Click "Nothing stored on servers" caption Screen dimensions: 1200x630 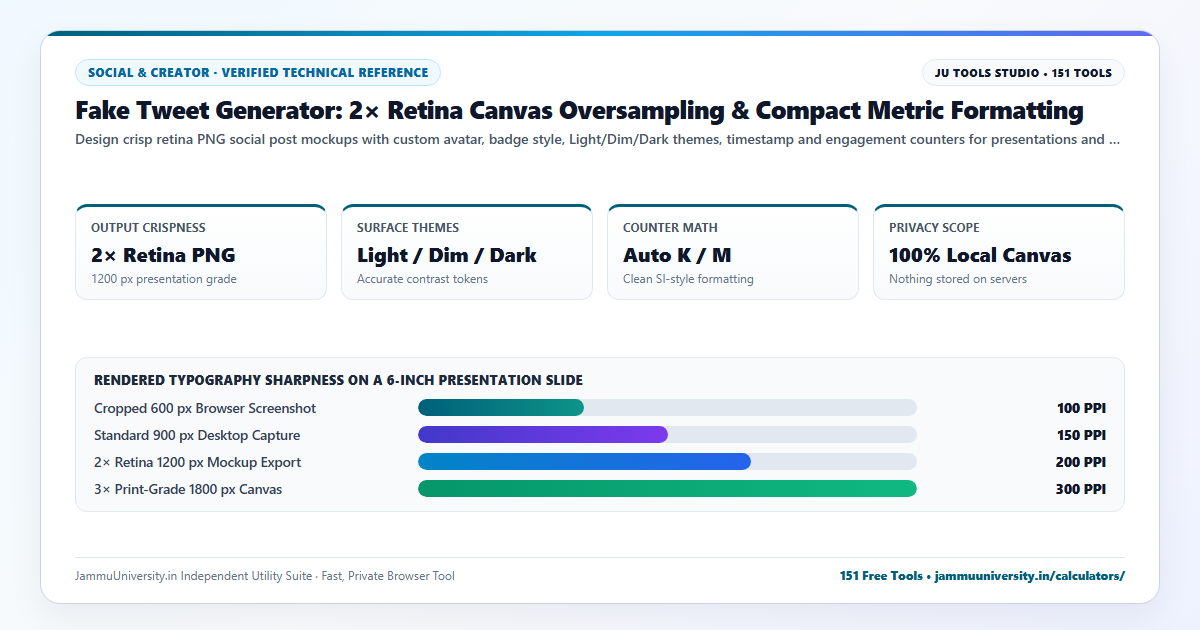coord(958,279)
